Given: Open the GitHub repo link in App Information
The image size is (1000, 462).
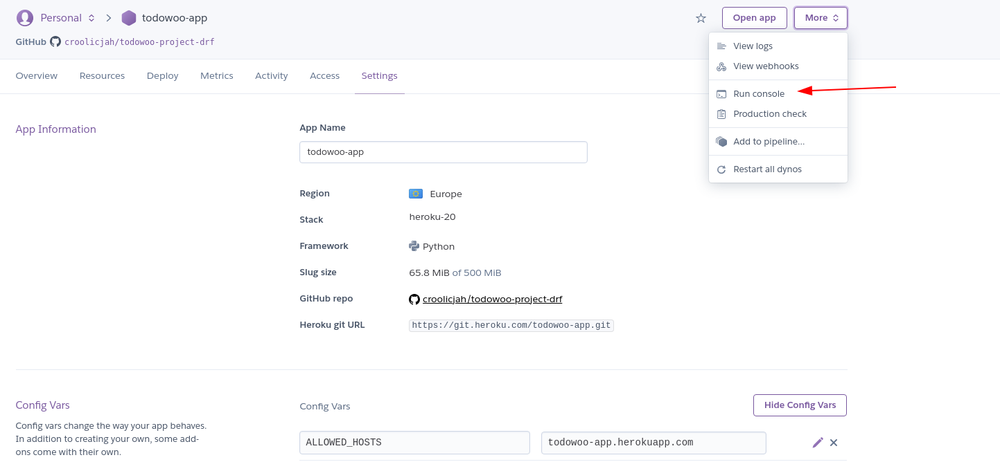Looking at the screenshot, I should (x=492, y=299).
